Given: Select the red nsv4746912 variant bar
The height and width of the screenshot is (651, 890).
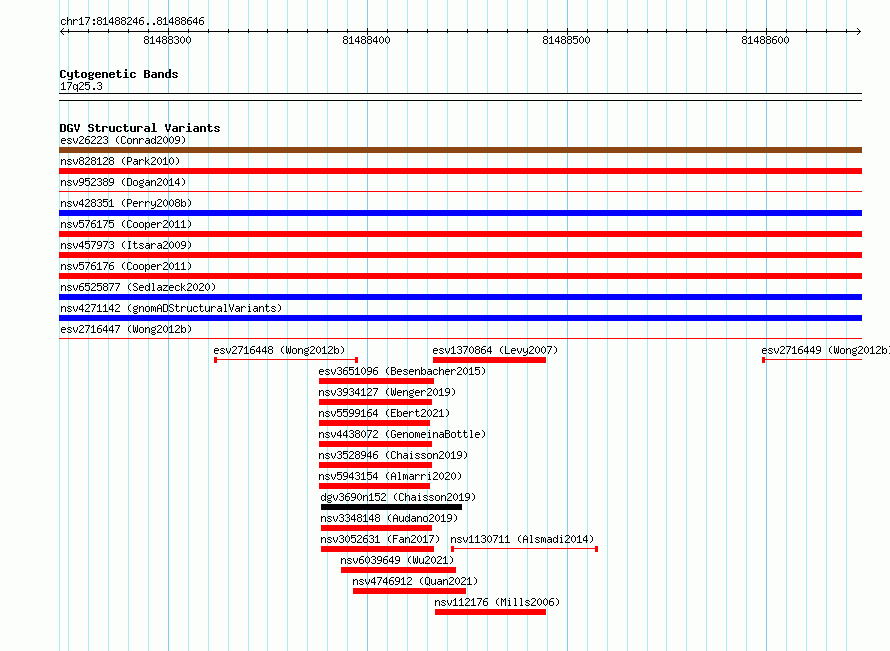Looking at the screenshot, I should (x=409, y=591).
